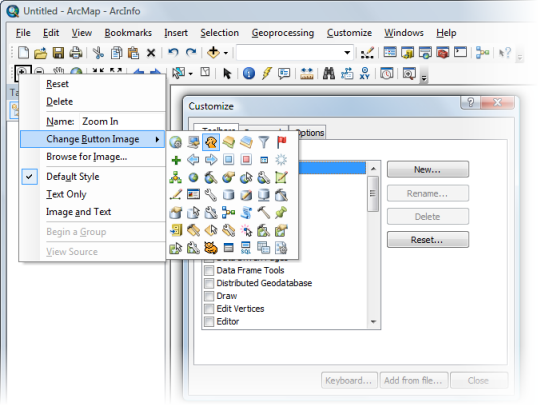Open the Bookmarks menu
The width and height of the screenshot is (538, 405).
[x=128, y=33]
